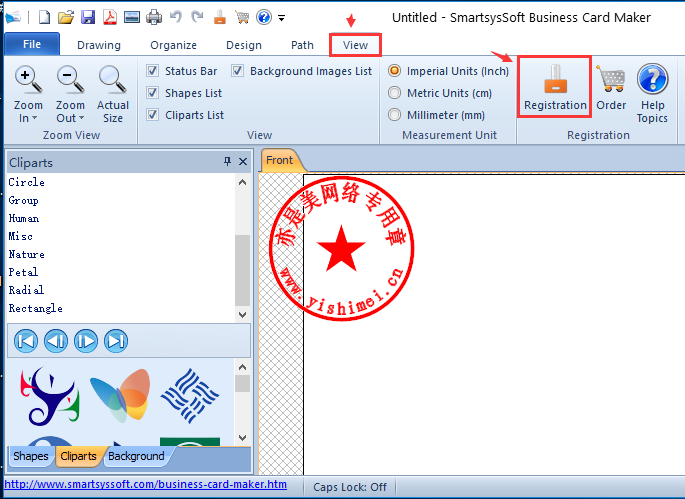Select the Nature clipart category
The width and height of the screenshot is (685, 499).
pyautogui.click(x=27, y=254)
